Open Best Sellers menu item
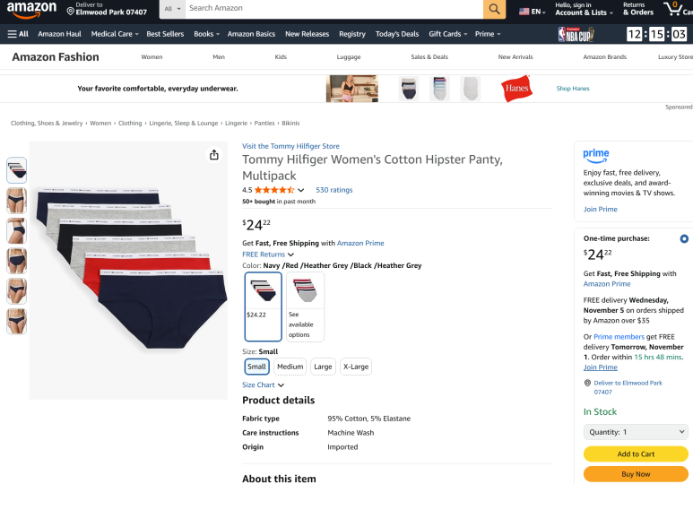This screenshot has height=506, width=693. 165,34
